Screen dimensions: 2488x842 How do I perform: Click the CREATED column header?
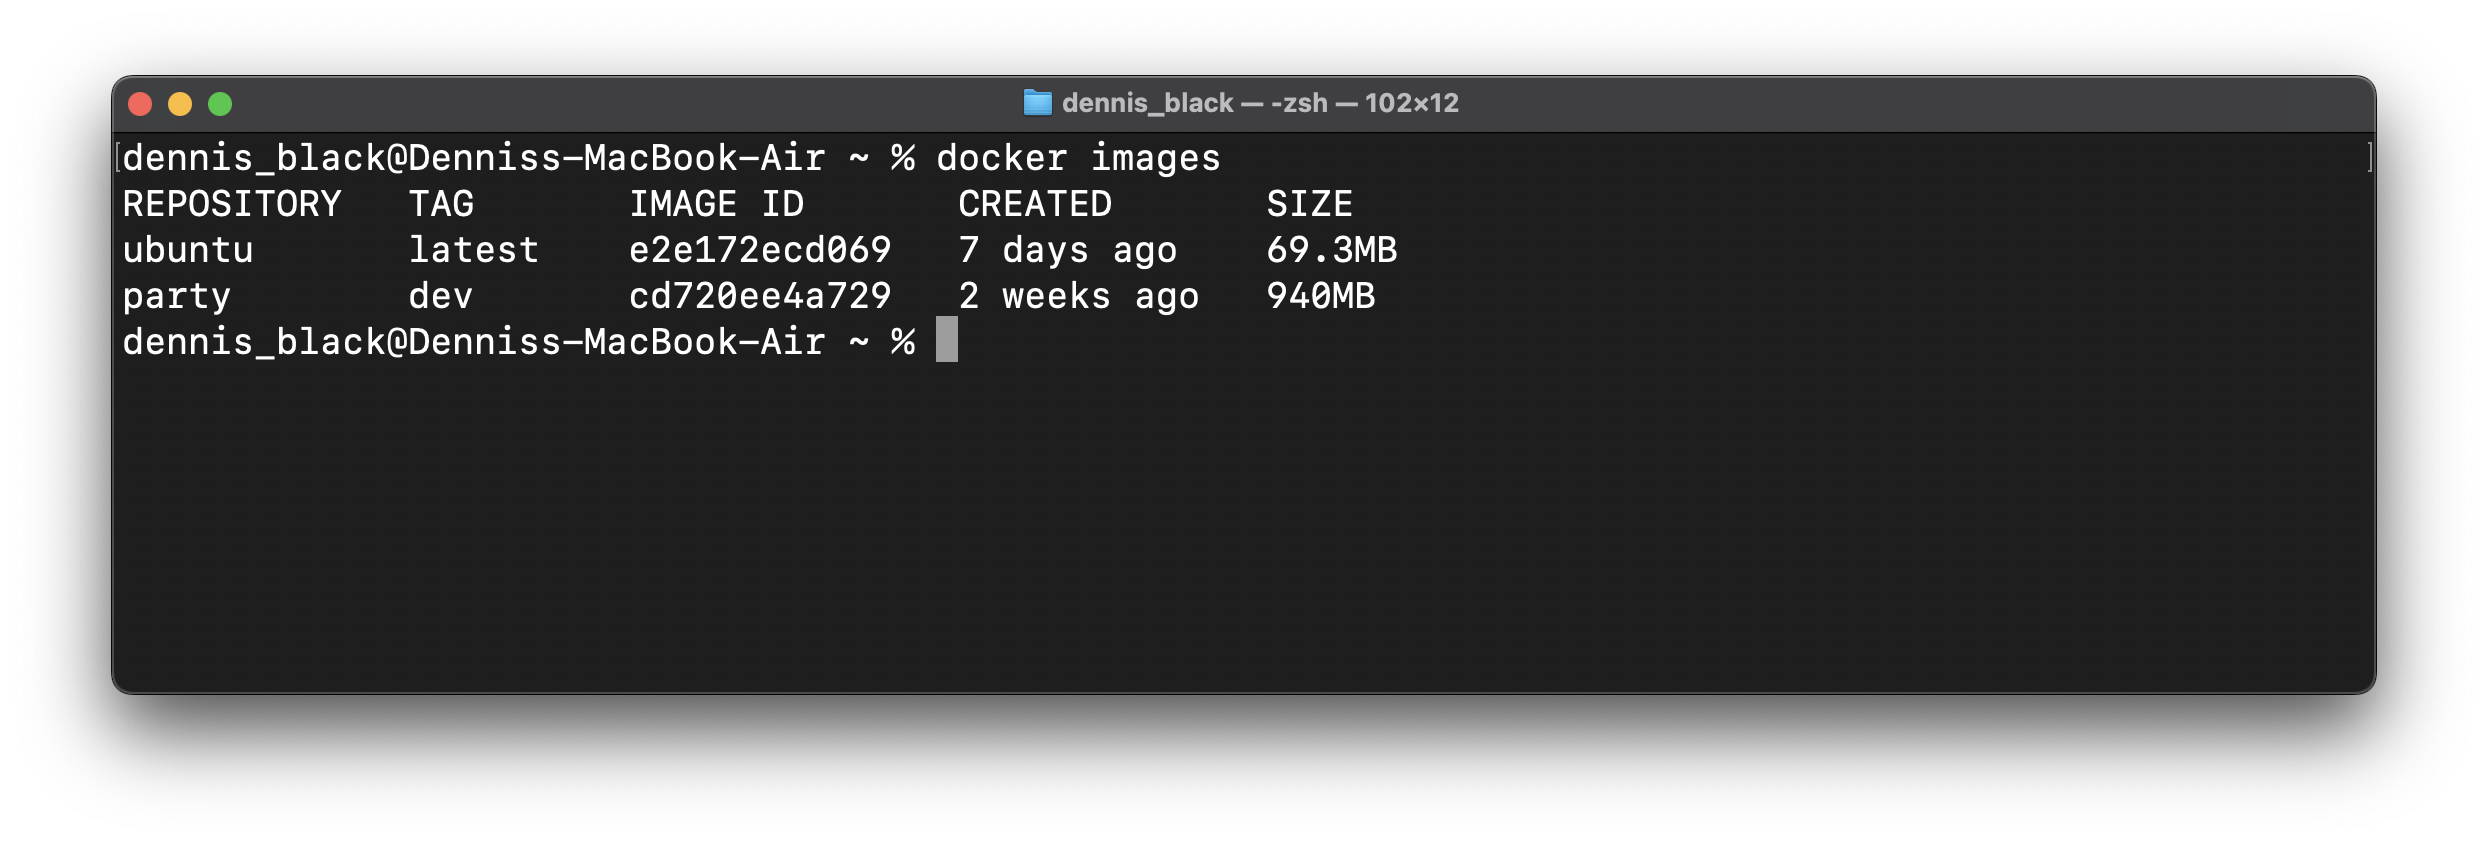1035,204
